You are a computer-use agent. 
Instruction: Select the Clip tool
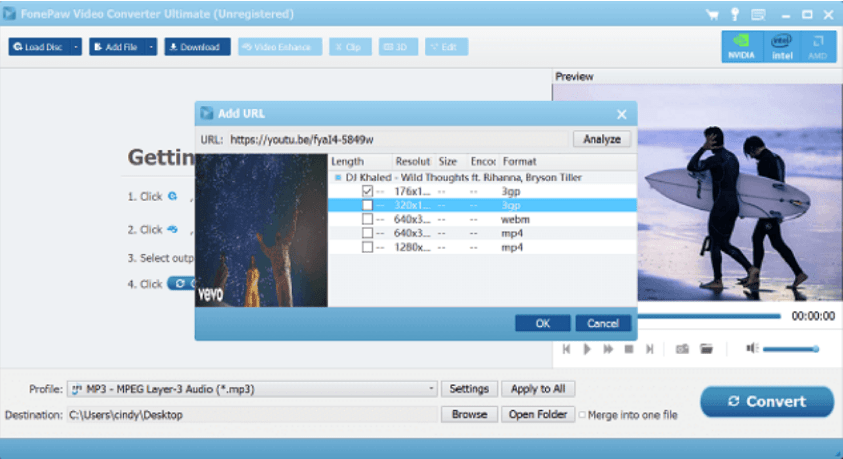350,47
